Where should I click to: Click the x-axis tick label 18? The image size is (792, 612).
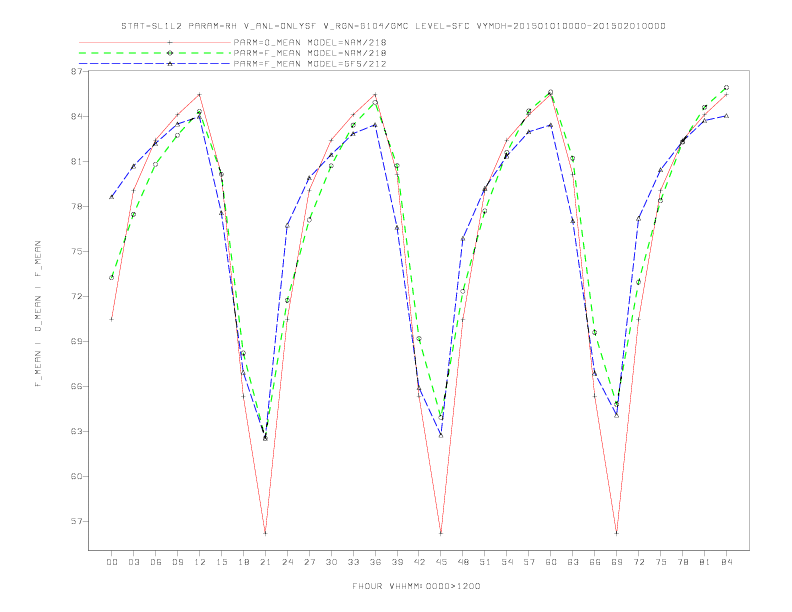(x=243, y=562)
